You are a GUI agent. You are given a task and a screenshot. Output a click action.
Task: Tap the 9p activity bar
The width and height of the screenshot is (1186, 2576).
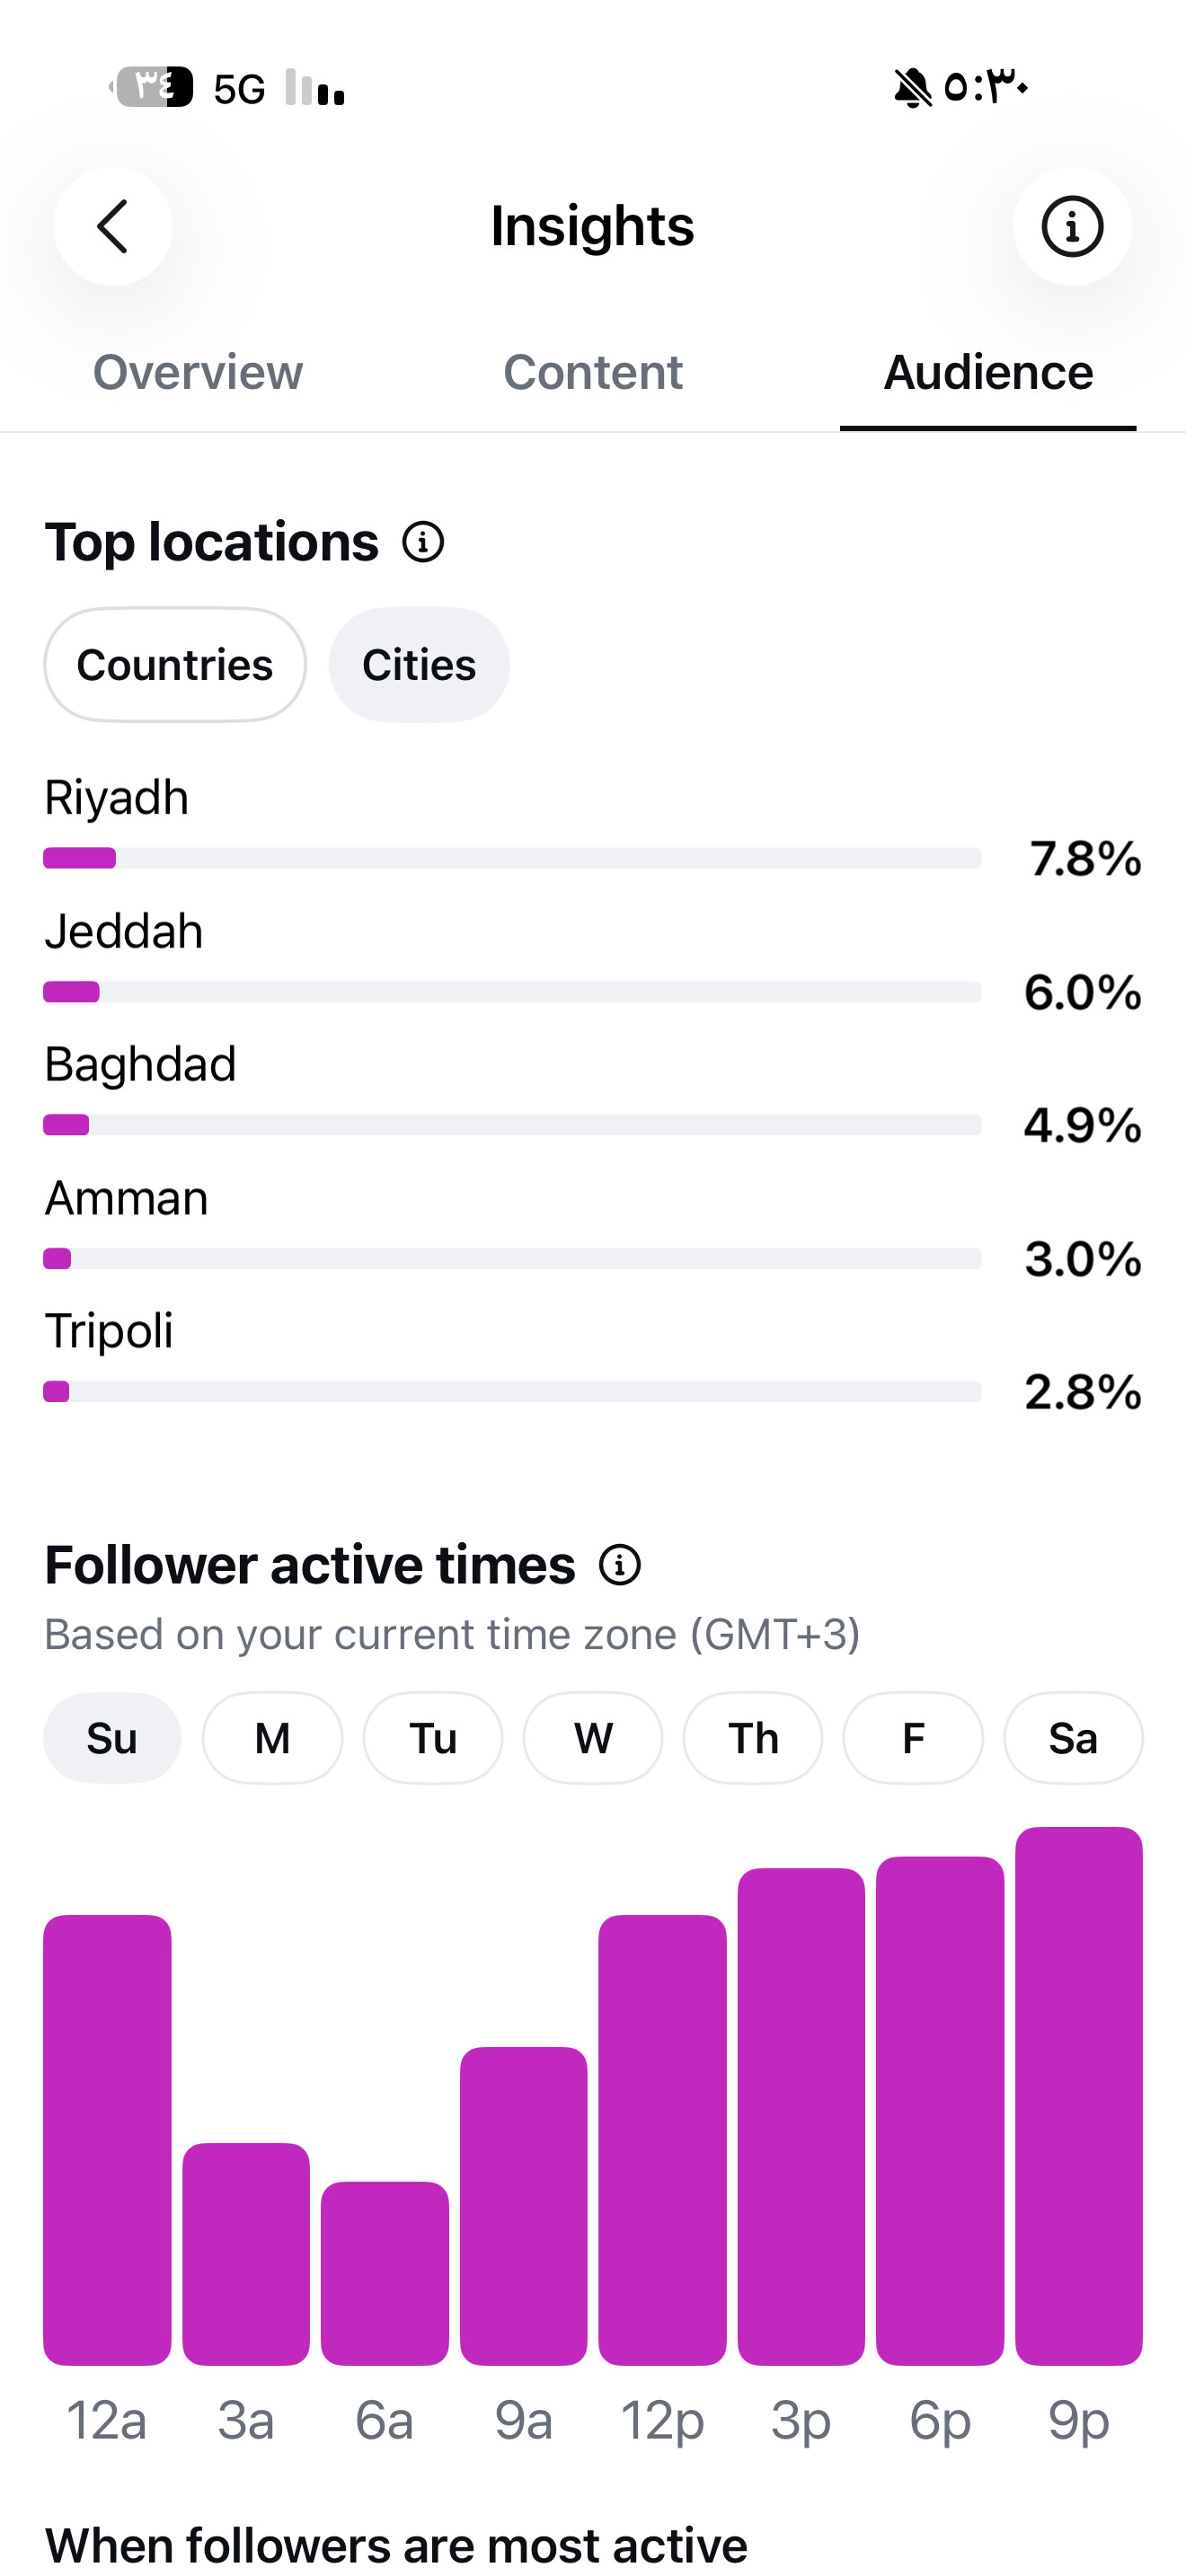1079,2096
